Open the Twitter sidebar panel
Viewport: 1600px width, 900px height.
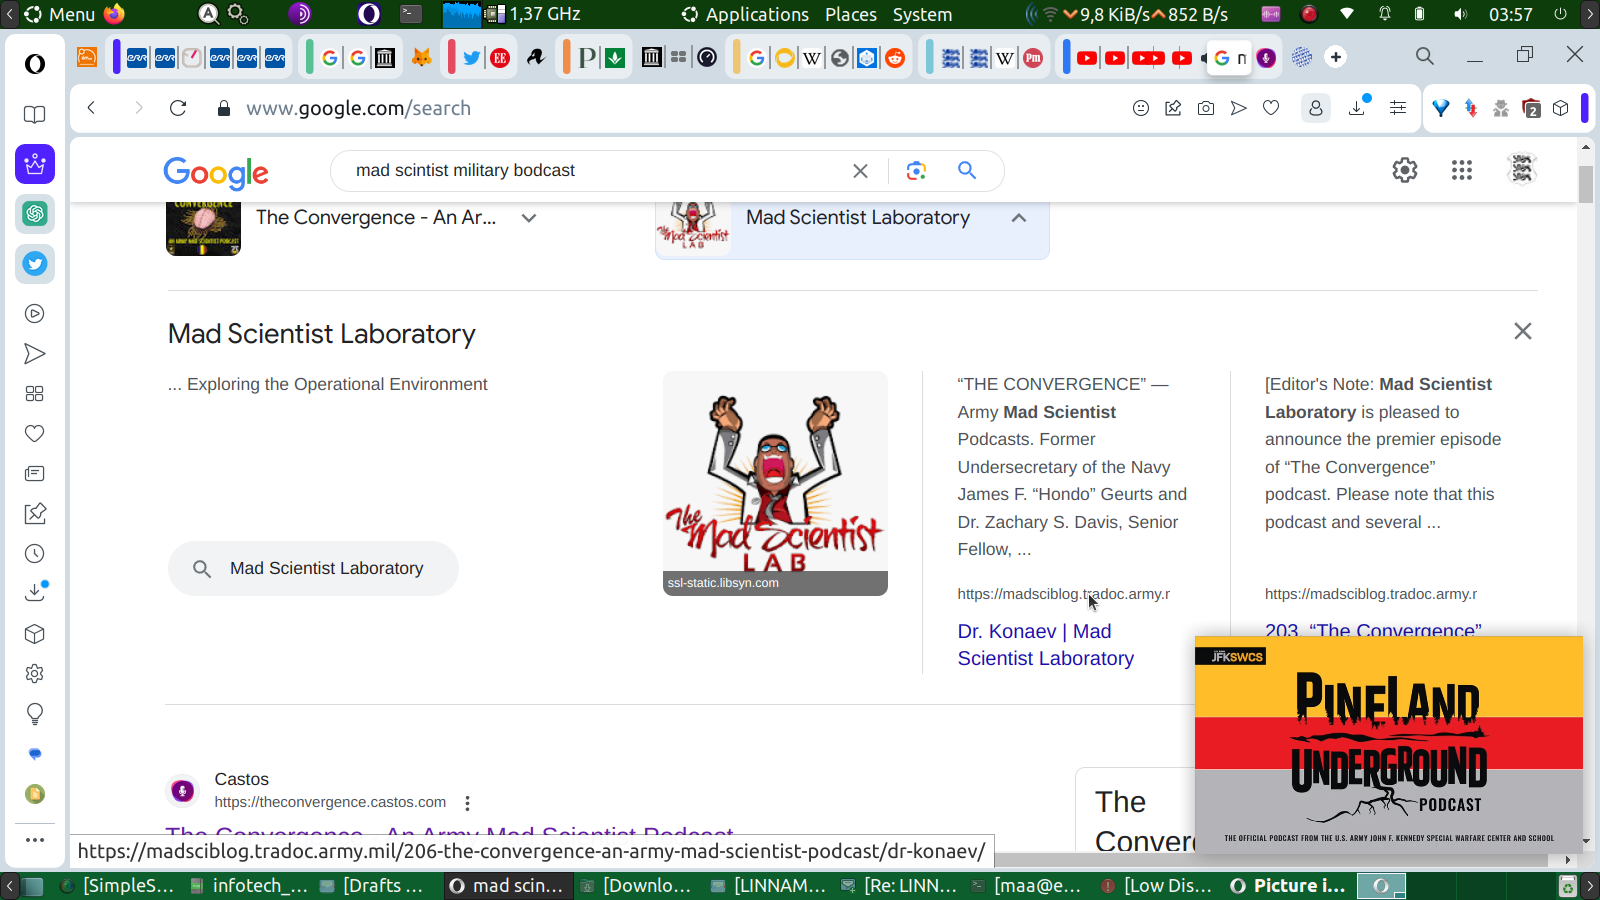(35, 264)
